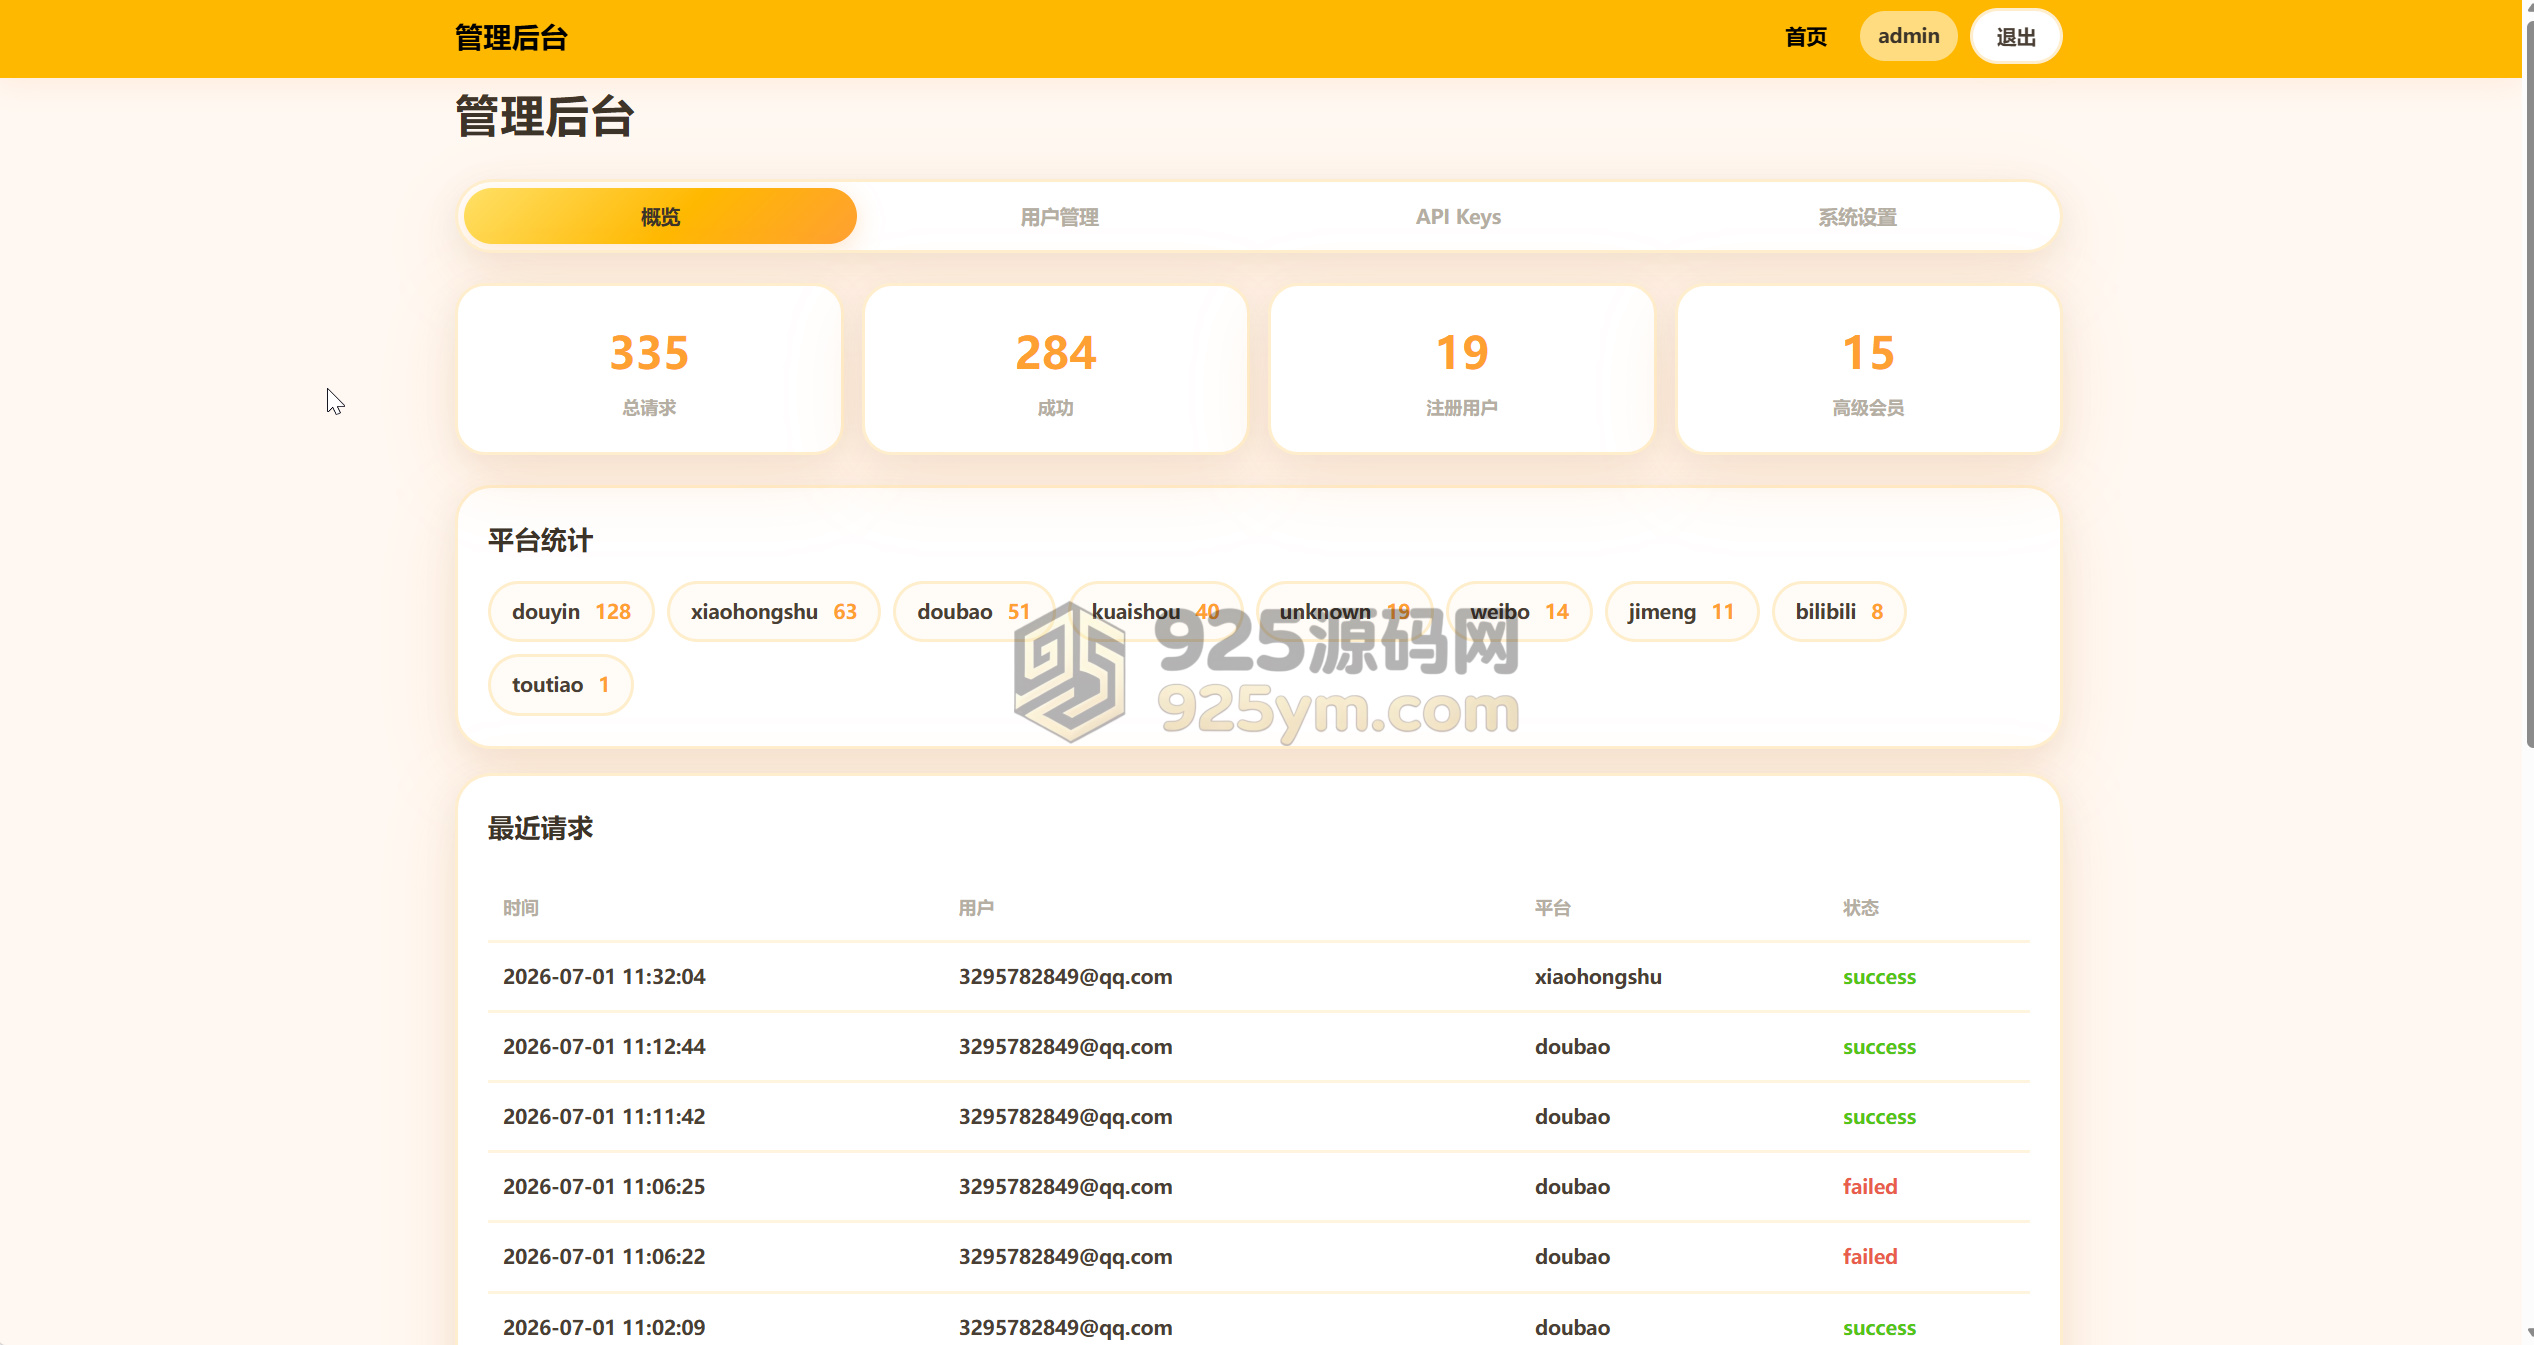2534x1345 pixels.
Task: Click the toutiao 1 platform chip
Action: 560,685
